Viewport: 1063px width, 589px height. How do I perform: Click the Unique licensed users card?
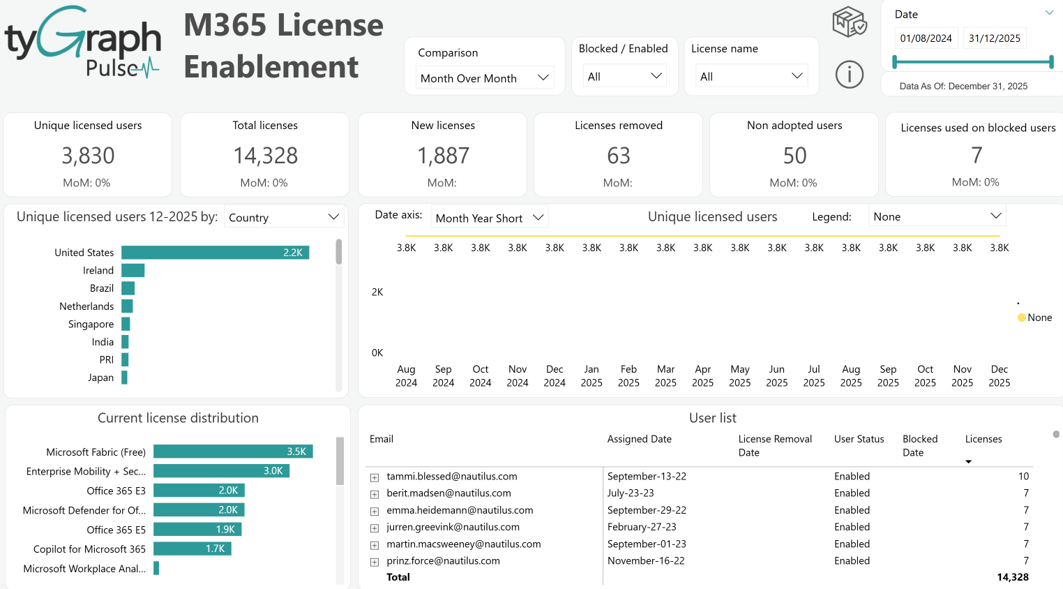[87, 155]
